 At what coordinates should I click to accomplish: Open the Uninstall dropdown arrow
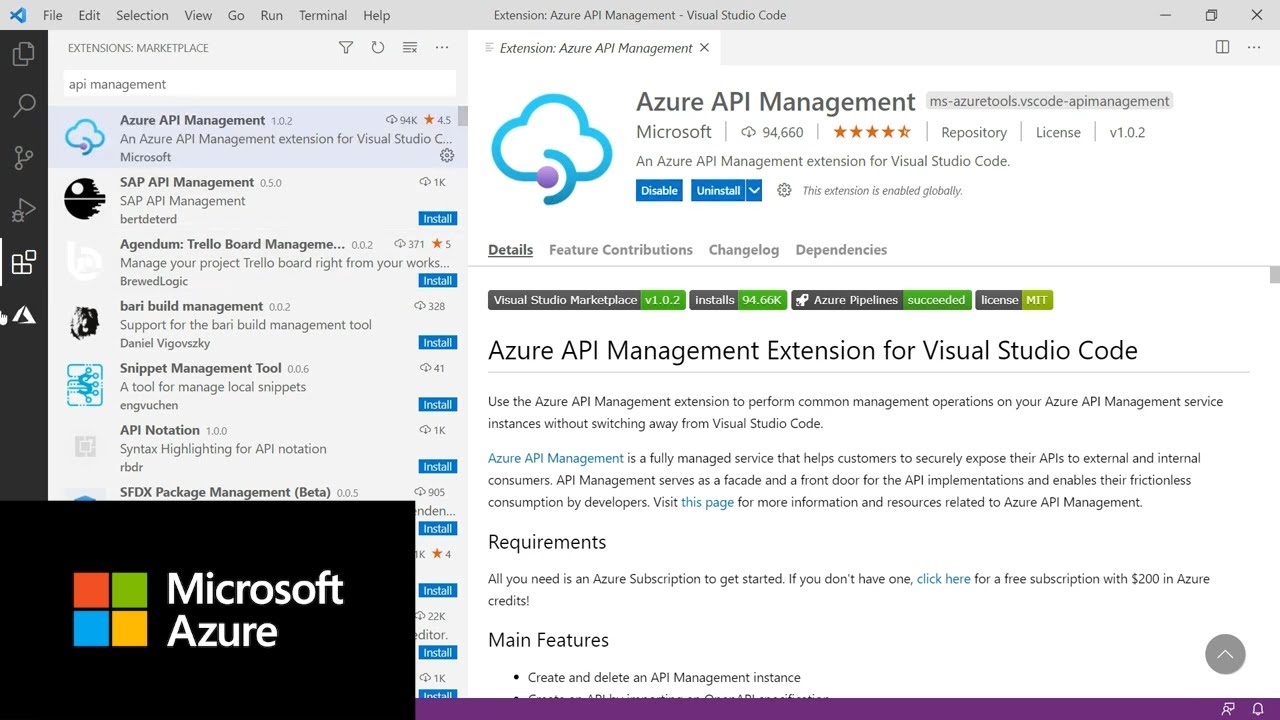tap(754, 190)
